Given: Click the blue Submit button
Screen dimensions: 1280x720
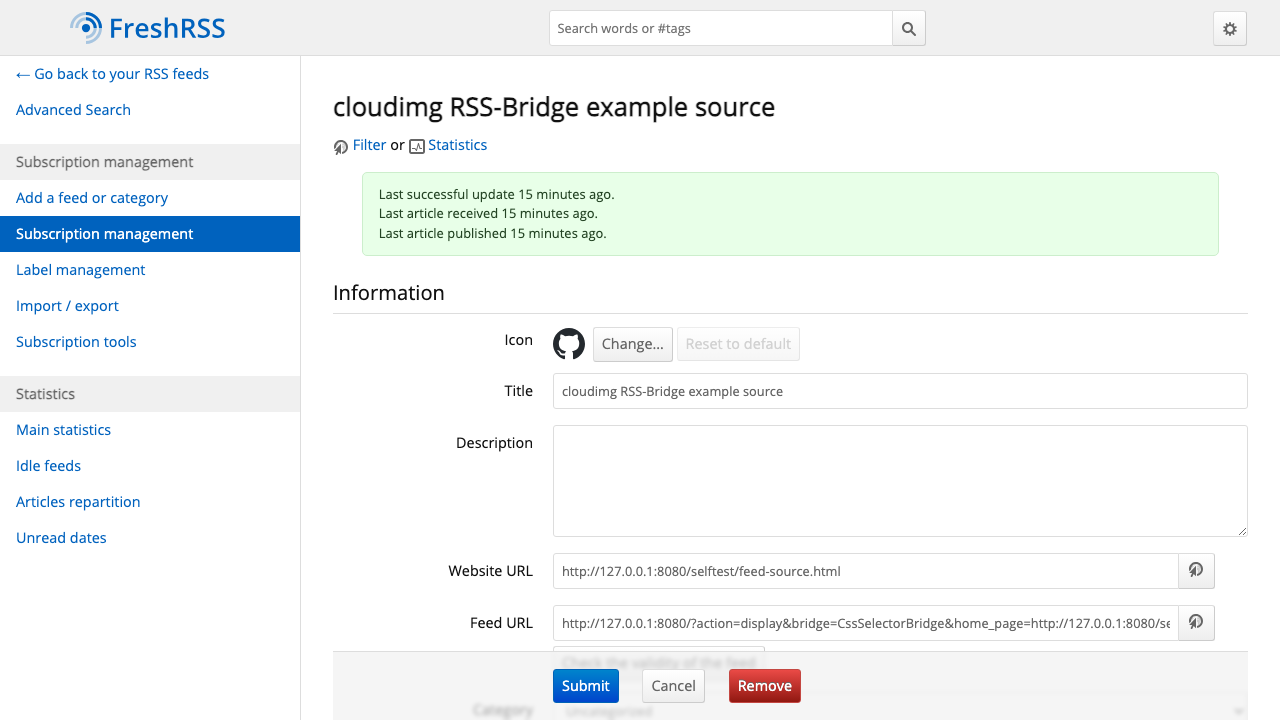Looking at the screenshot, I should point(586,686).
